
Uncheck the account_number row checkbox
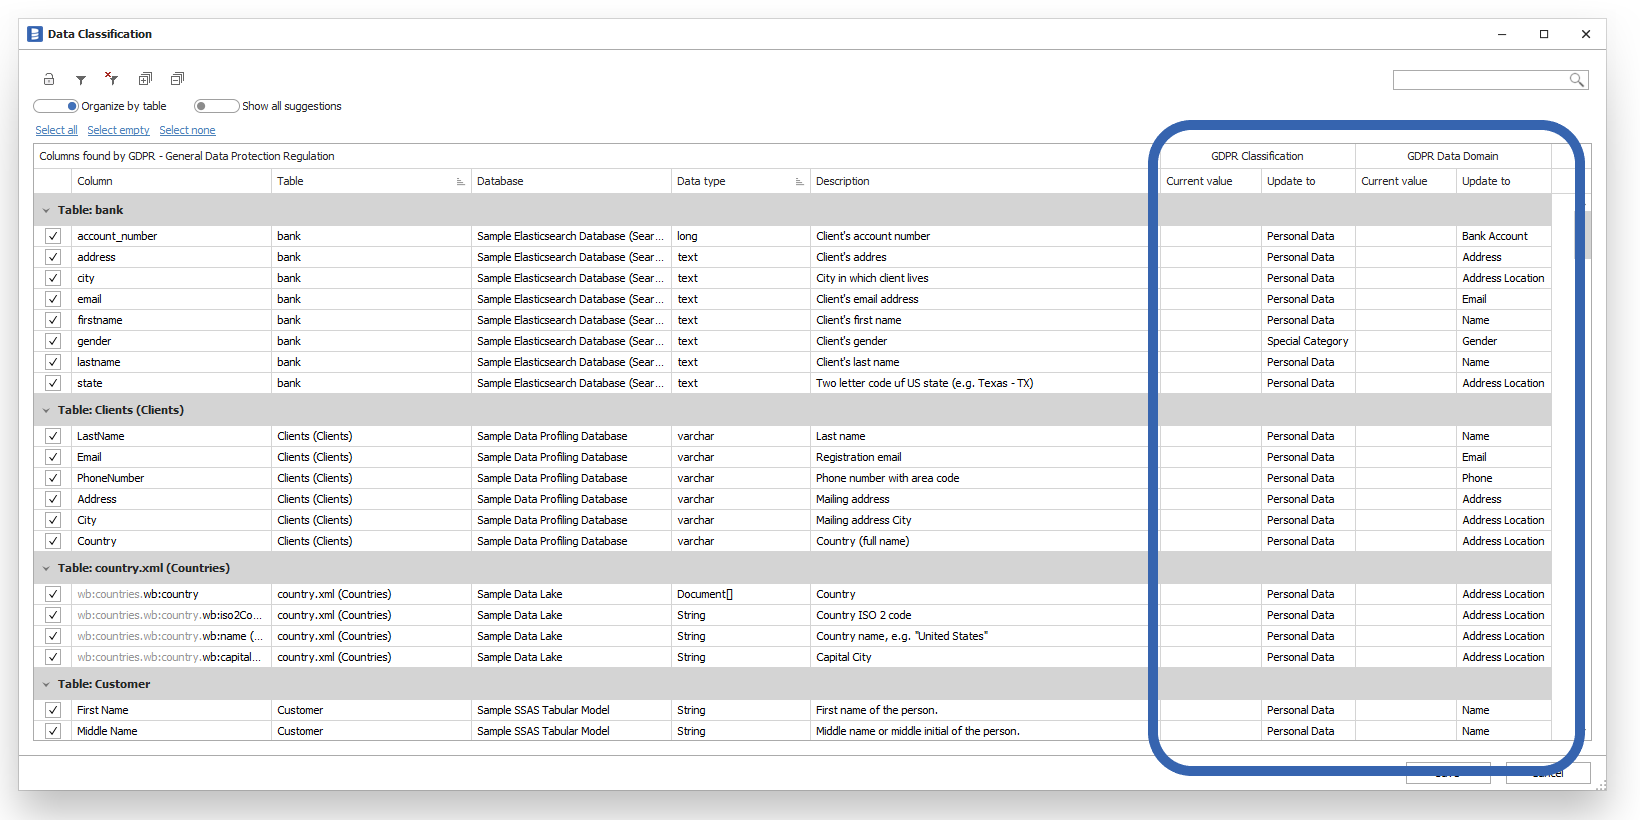[x=53, y=236]
